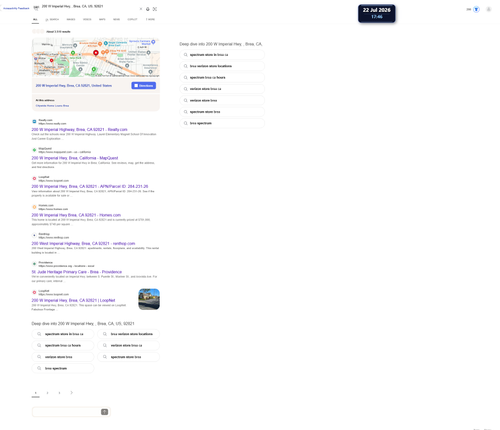Click bottom 'spectrum store in brea ca' suggestion
The width and height of the screenshot is (500, 430).
click(63, 334)
